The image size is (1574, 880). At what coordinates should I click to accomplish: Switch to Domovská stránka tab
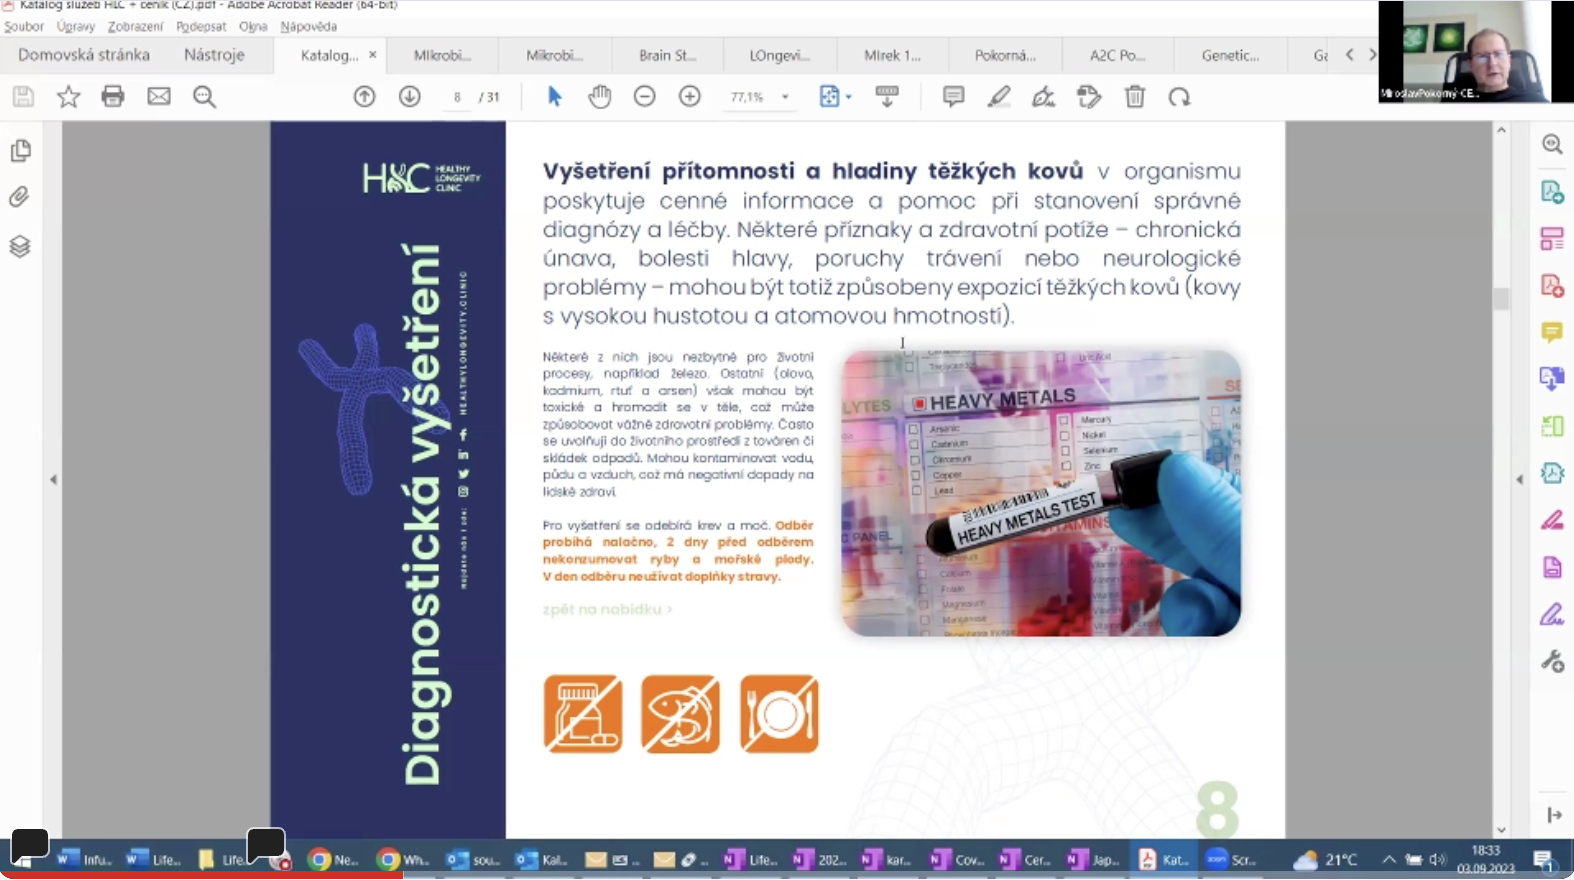[84, 55]
